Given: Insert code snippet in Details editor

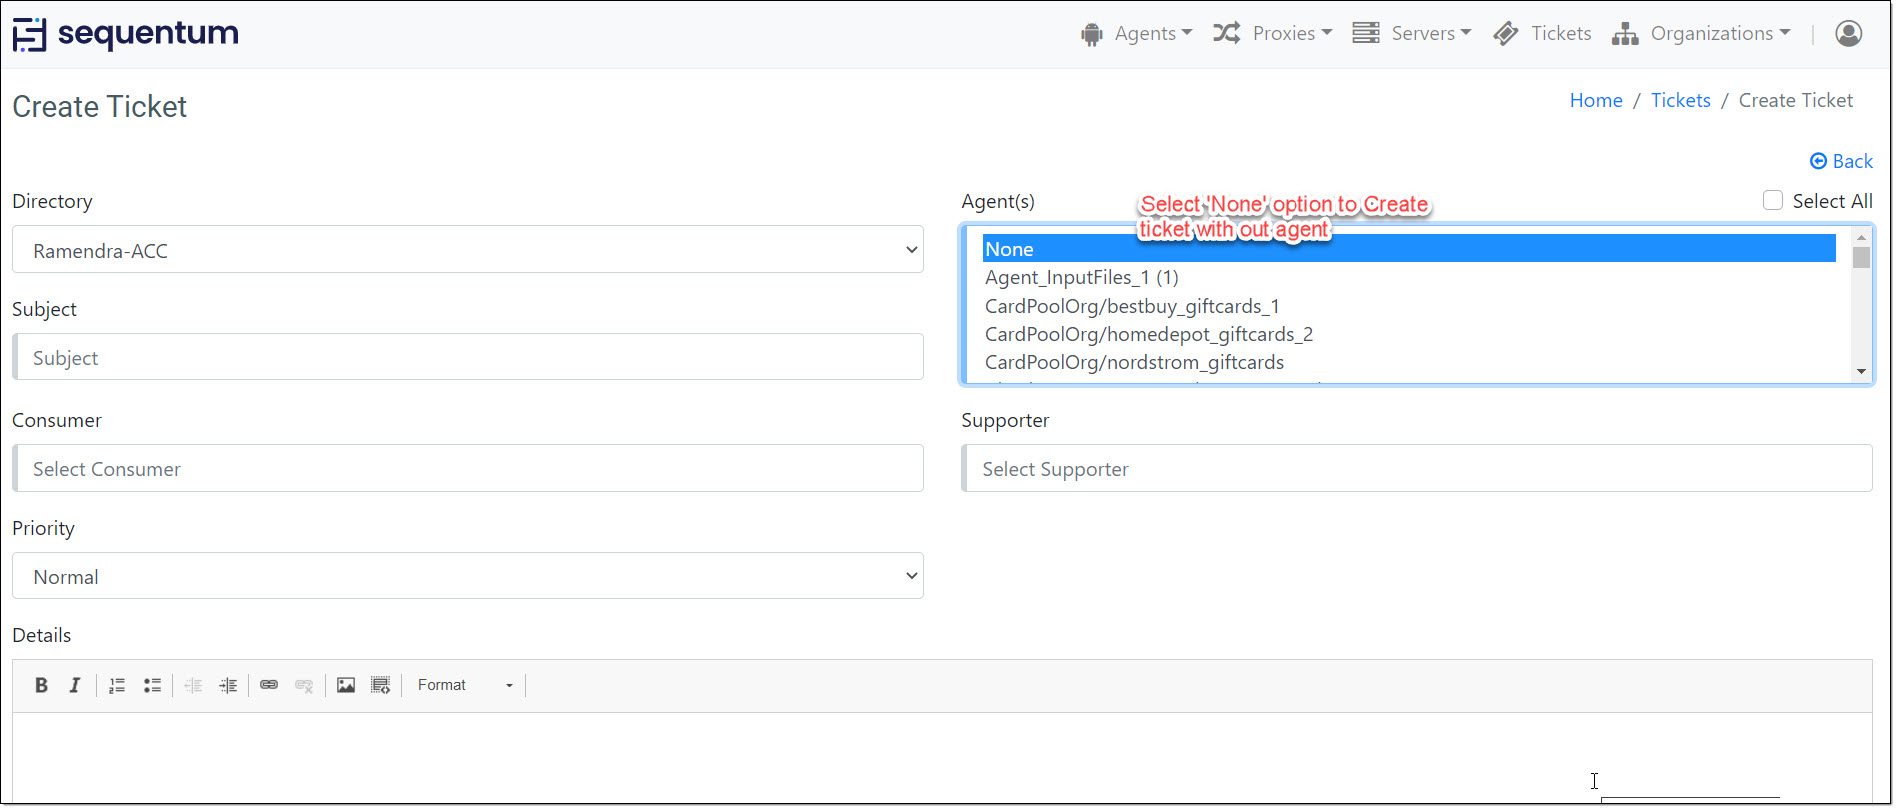Looking at the screenshot, I should pyautogui.click(x=380, y=685).
